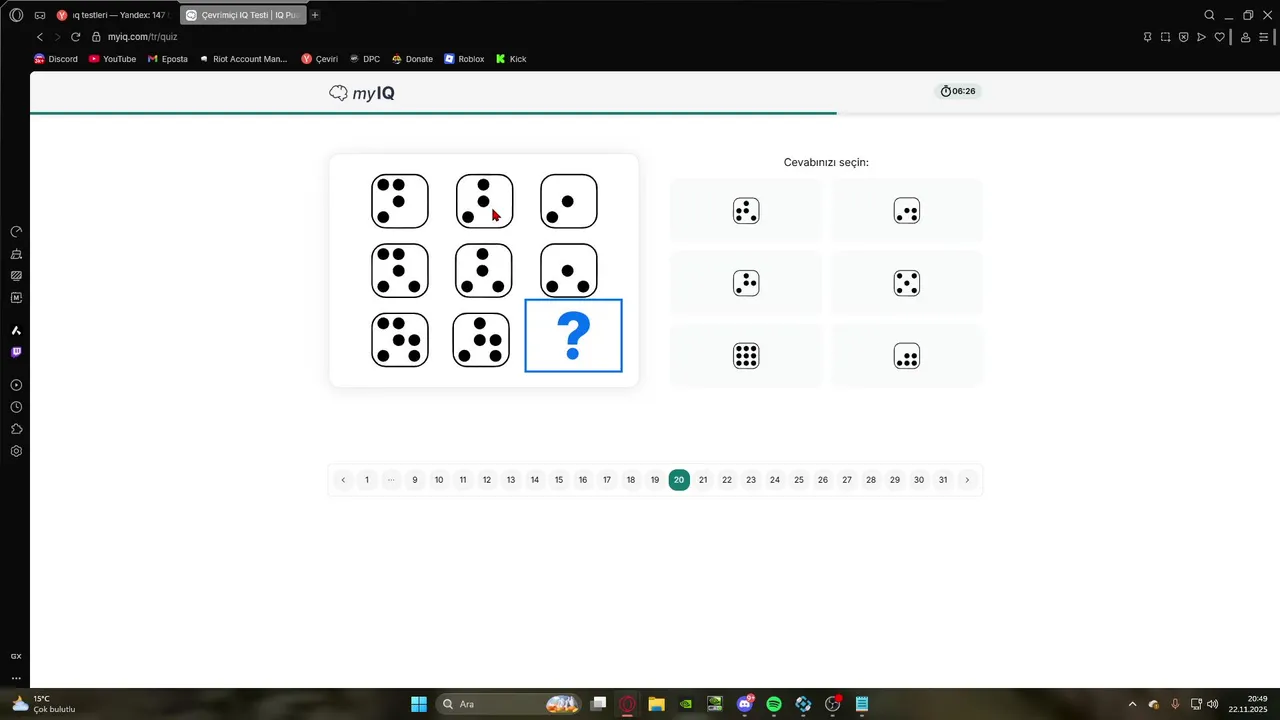Click the 06:26 countdown timer
This screenshot has width=1280, height=720.
pyautogui.click(x=958, y=91)
